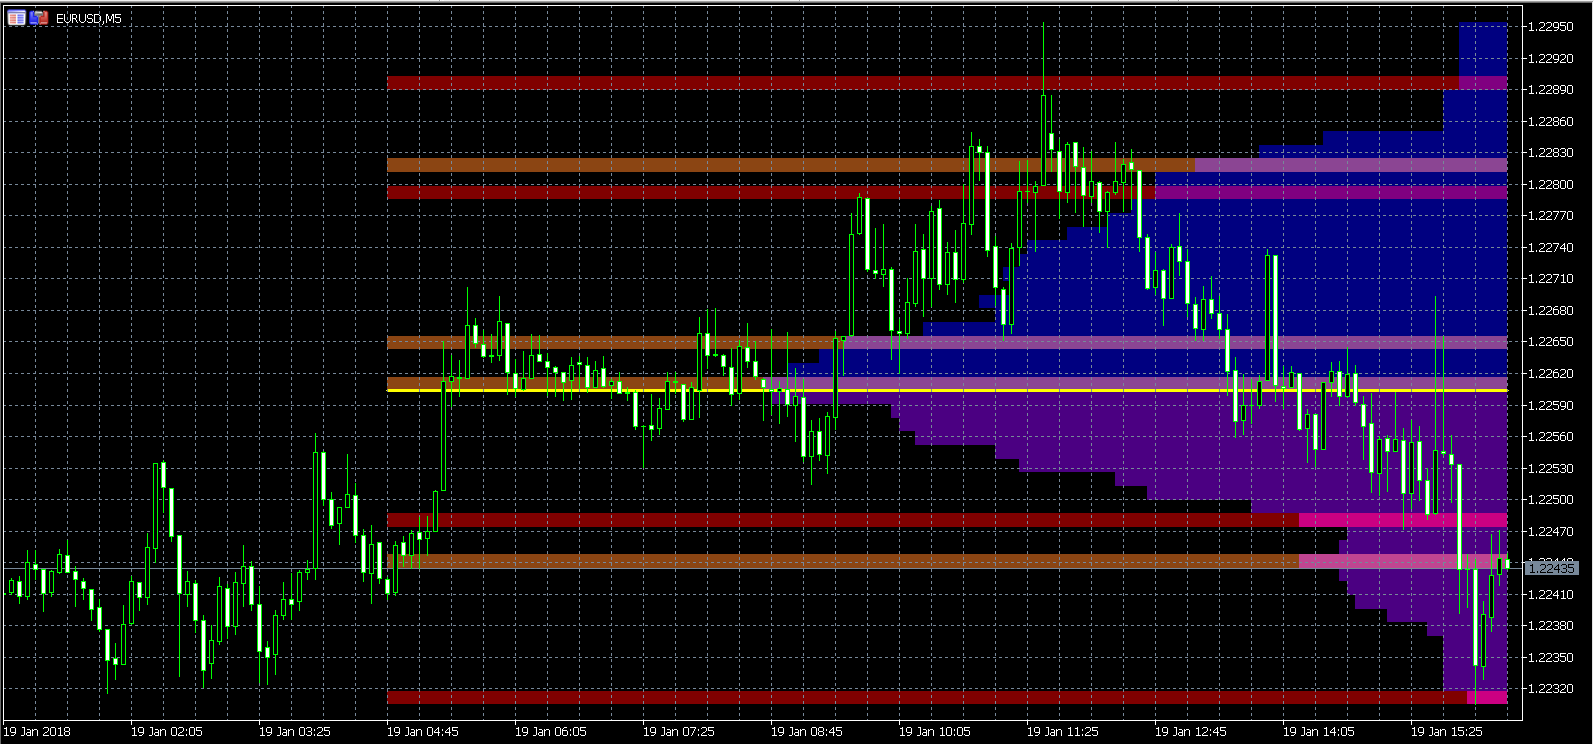The width and height of the screenshot is (1594, 744).
Task: Click the EURUSD,M5 chart title label
Action: click(x=89, y=19)
